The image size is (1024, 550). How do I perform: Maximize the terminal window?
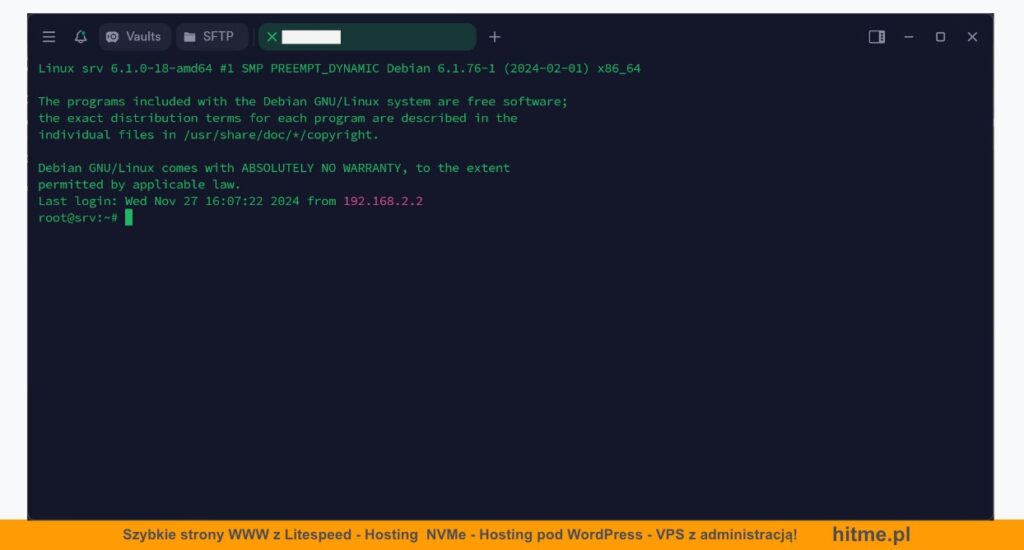(x=940, y=37)
